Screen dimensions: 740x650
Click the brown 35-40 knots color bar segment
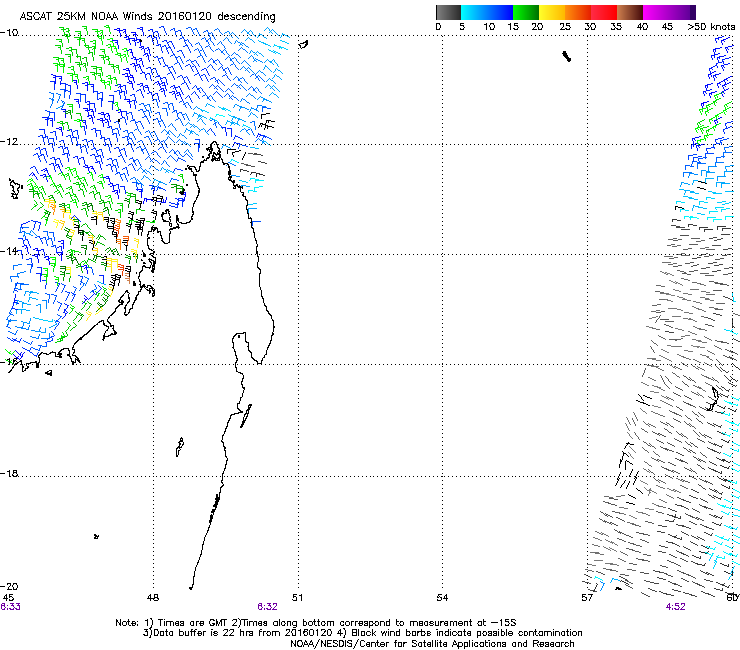(x=630, y=12)
